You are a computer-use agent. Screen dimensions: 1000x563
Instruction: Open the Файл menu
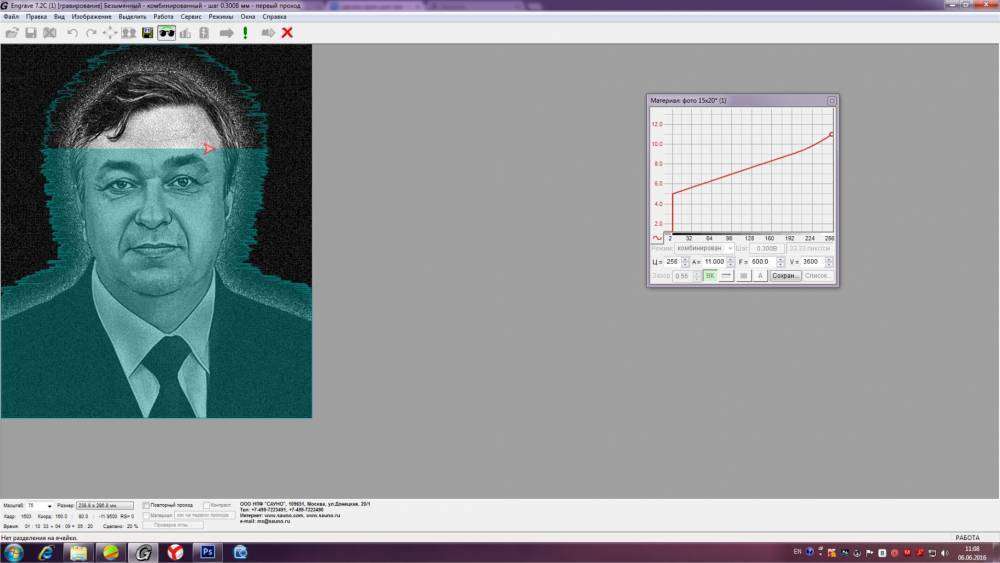11,17
